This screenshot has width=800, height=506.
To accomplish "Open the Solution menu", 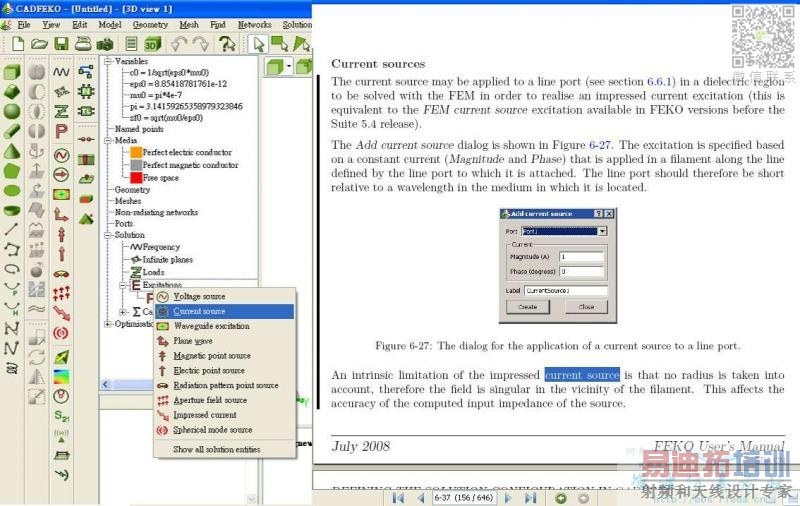I will (x=297, y=24).
